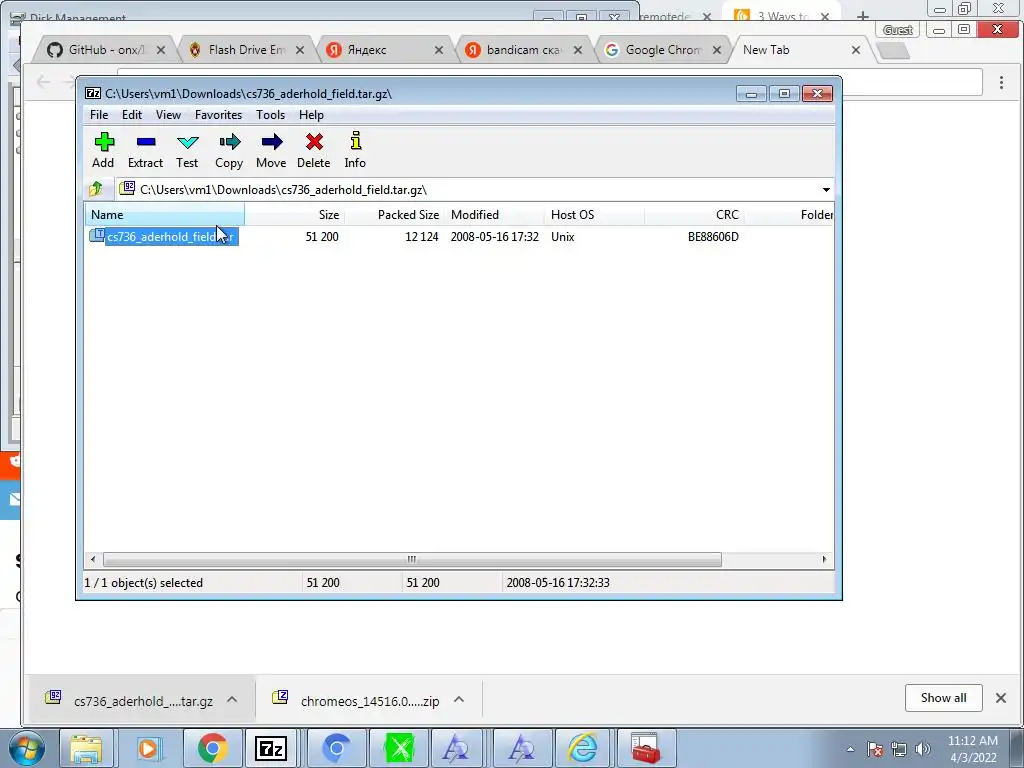Sort by the CRC column header
Image resolution: width=1024 pixels, height=768 pixels.
coord(694,215)
